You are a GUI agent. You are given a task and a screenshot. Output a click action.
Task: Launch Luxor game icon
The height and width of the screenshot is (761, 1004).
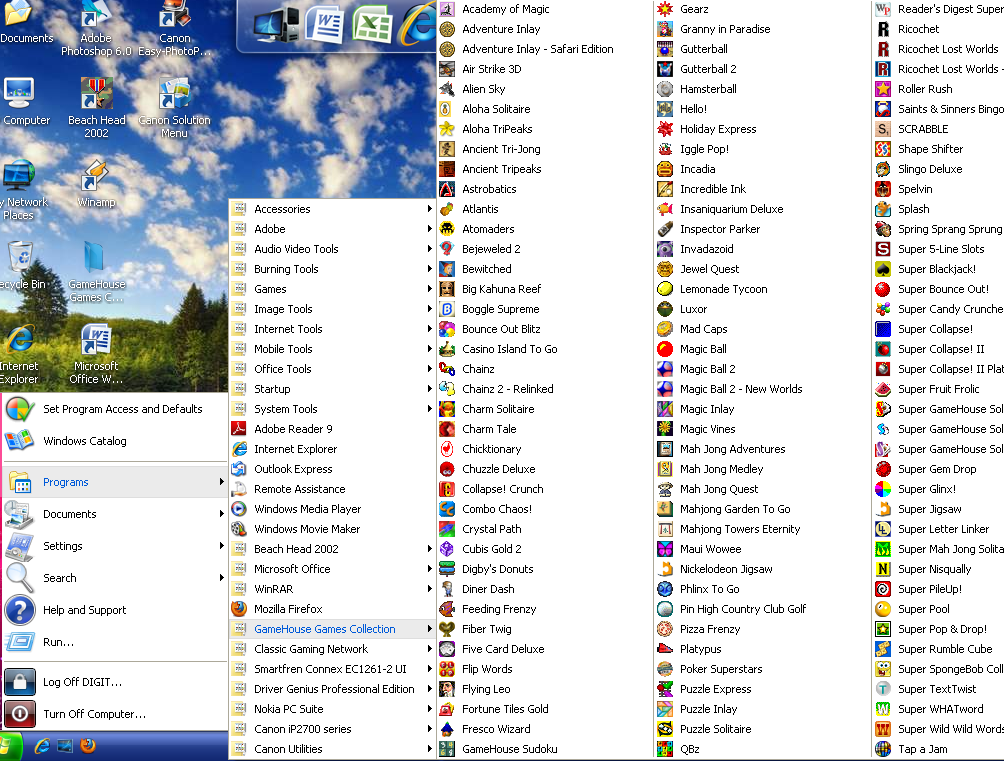point(665,309)
